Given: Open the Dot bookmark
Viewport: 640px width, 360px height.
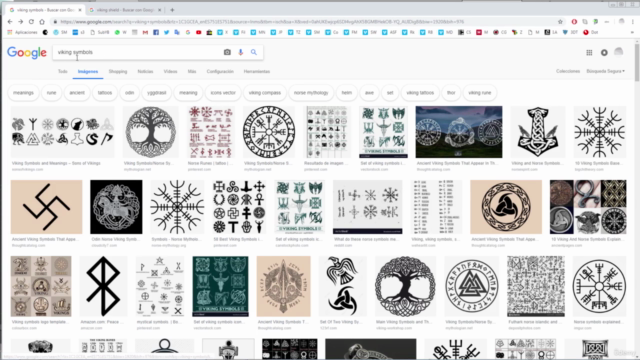Looking at the screenshot, I should 591,32.
